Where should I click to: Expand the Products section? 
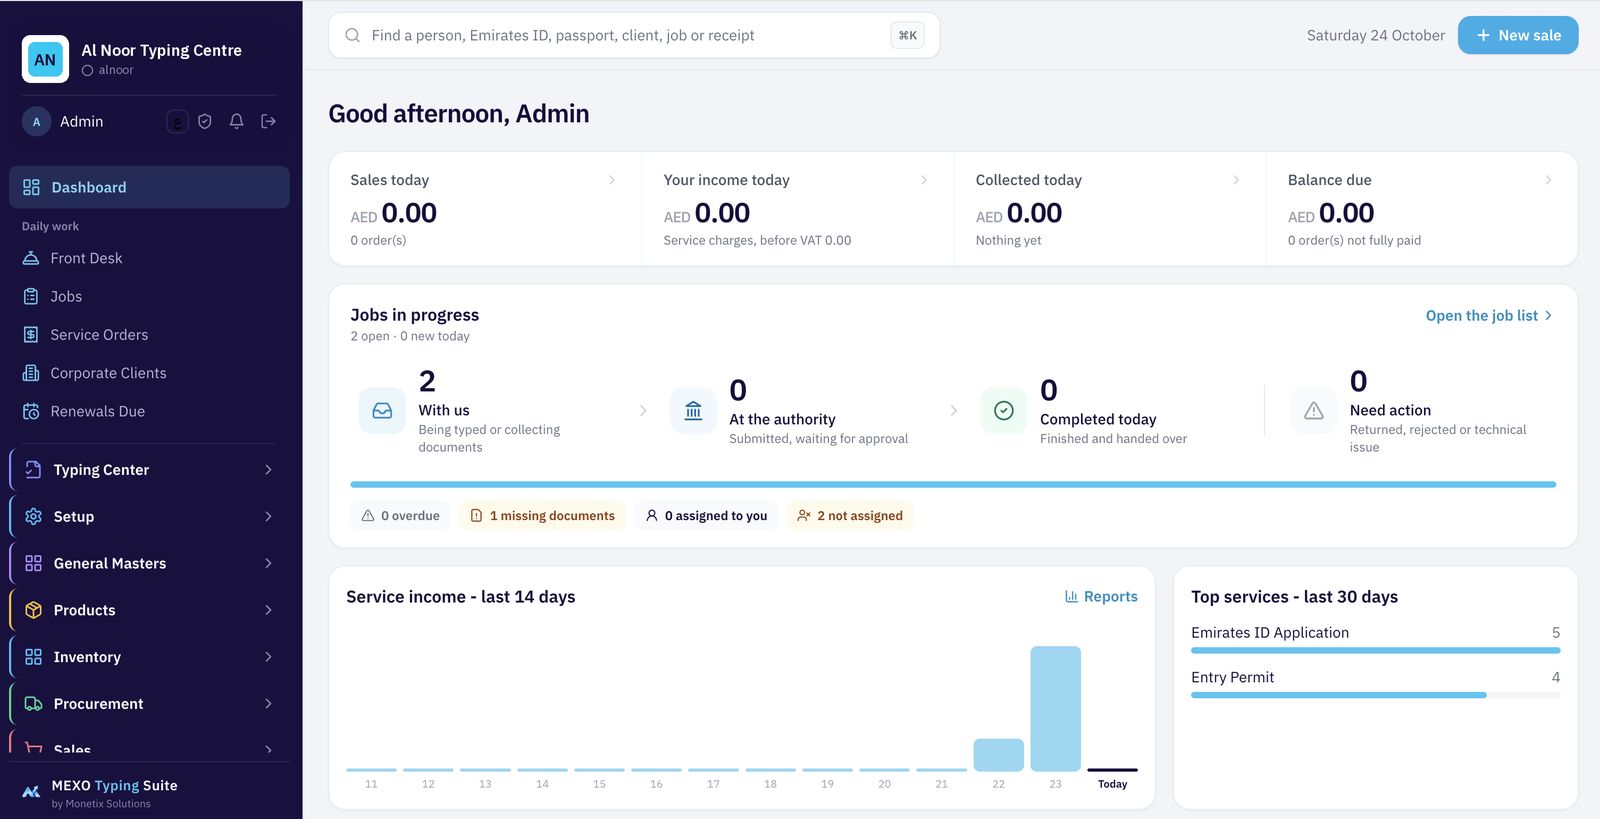coord(149,610)
